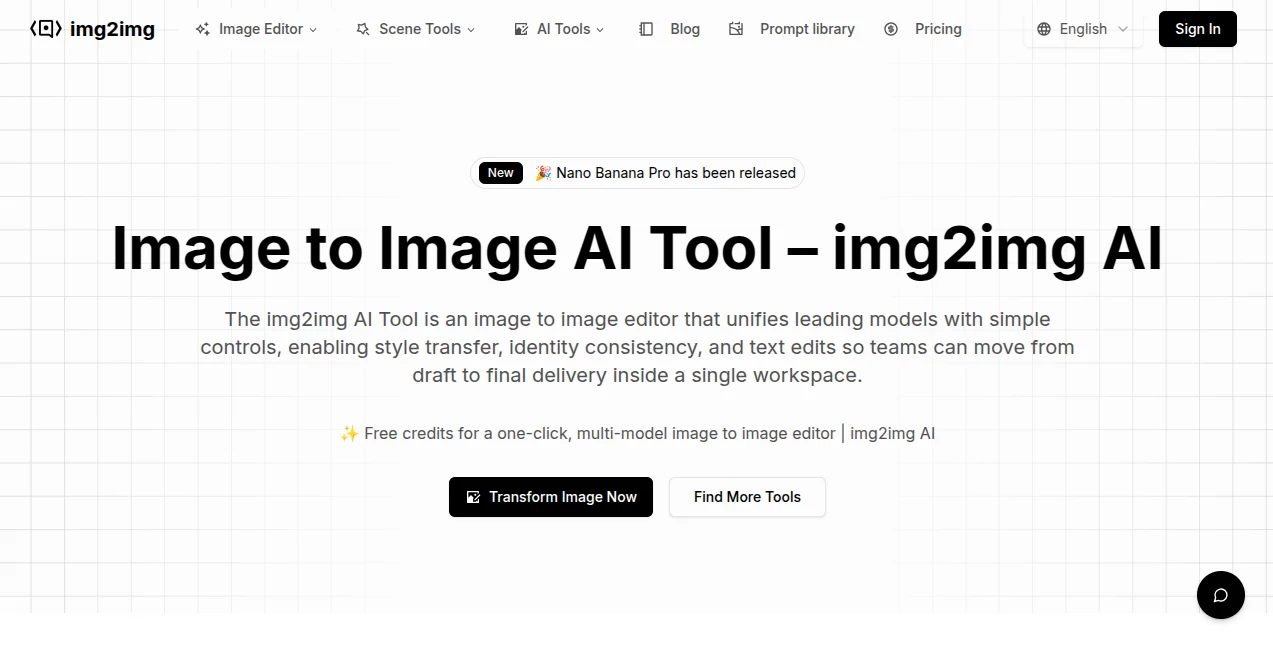This screenshot has height=651, width=1273.
Task: Click the Nano Banana Pro release announcement banner
Action: pos(637,173)
